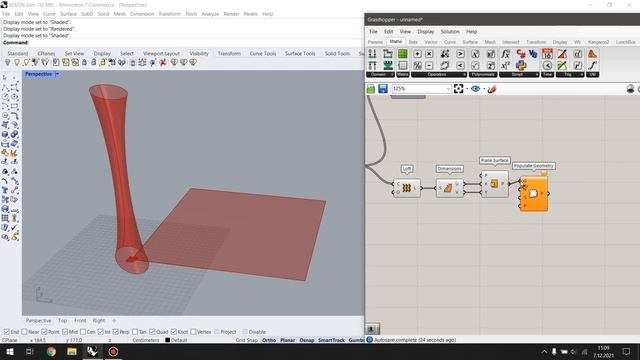Click the Larger Than component icon
Image resolution: width=640 pixels, height=360 pixels.
click(460, 53)
